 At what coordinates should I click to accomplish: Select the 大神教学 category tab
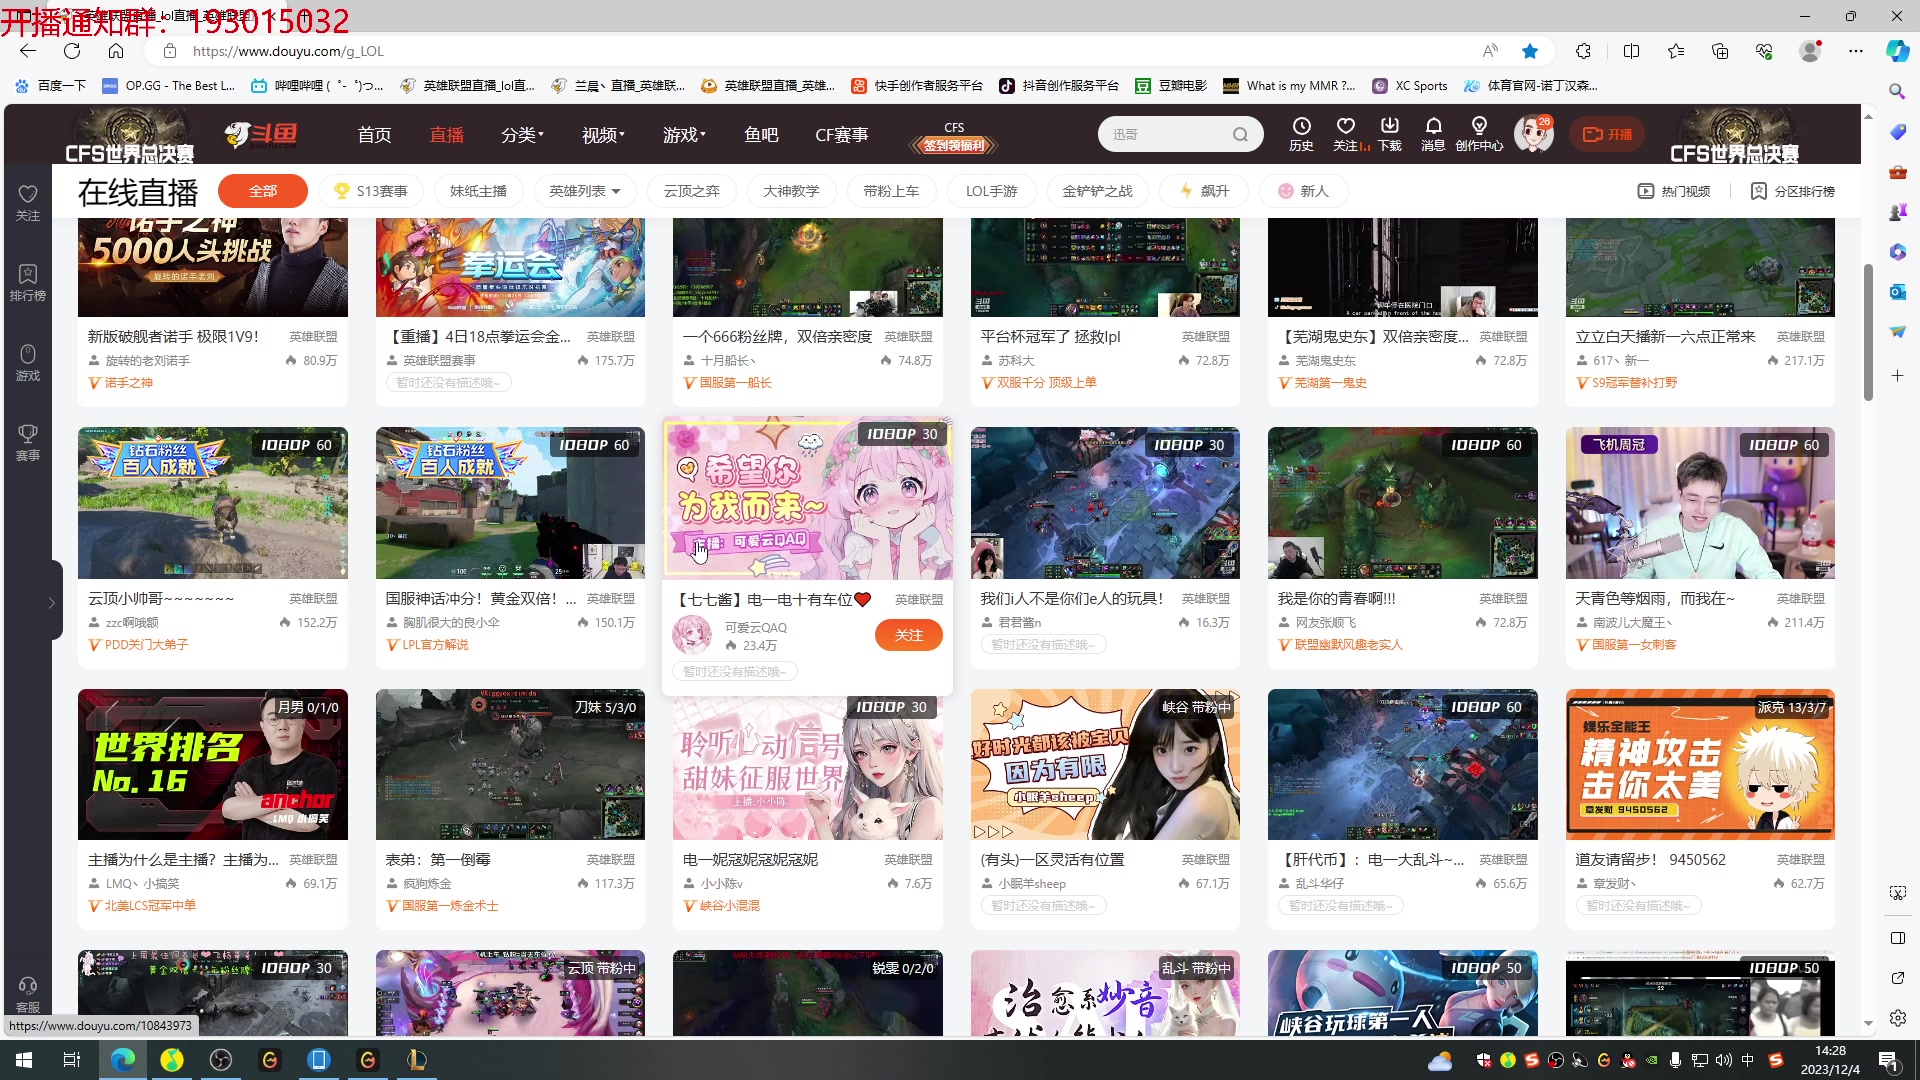tap(791, 191)
